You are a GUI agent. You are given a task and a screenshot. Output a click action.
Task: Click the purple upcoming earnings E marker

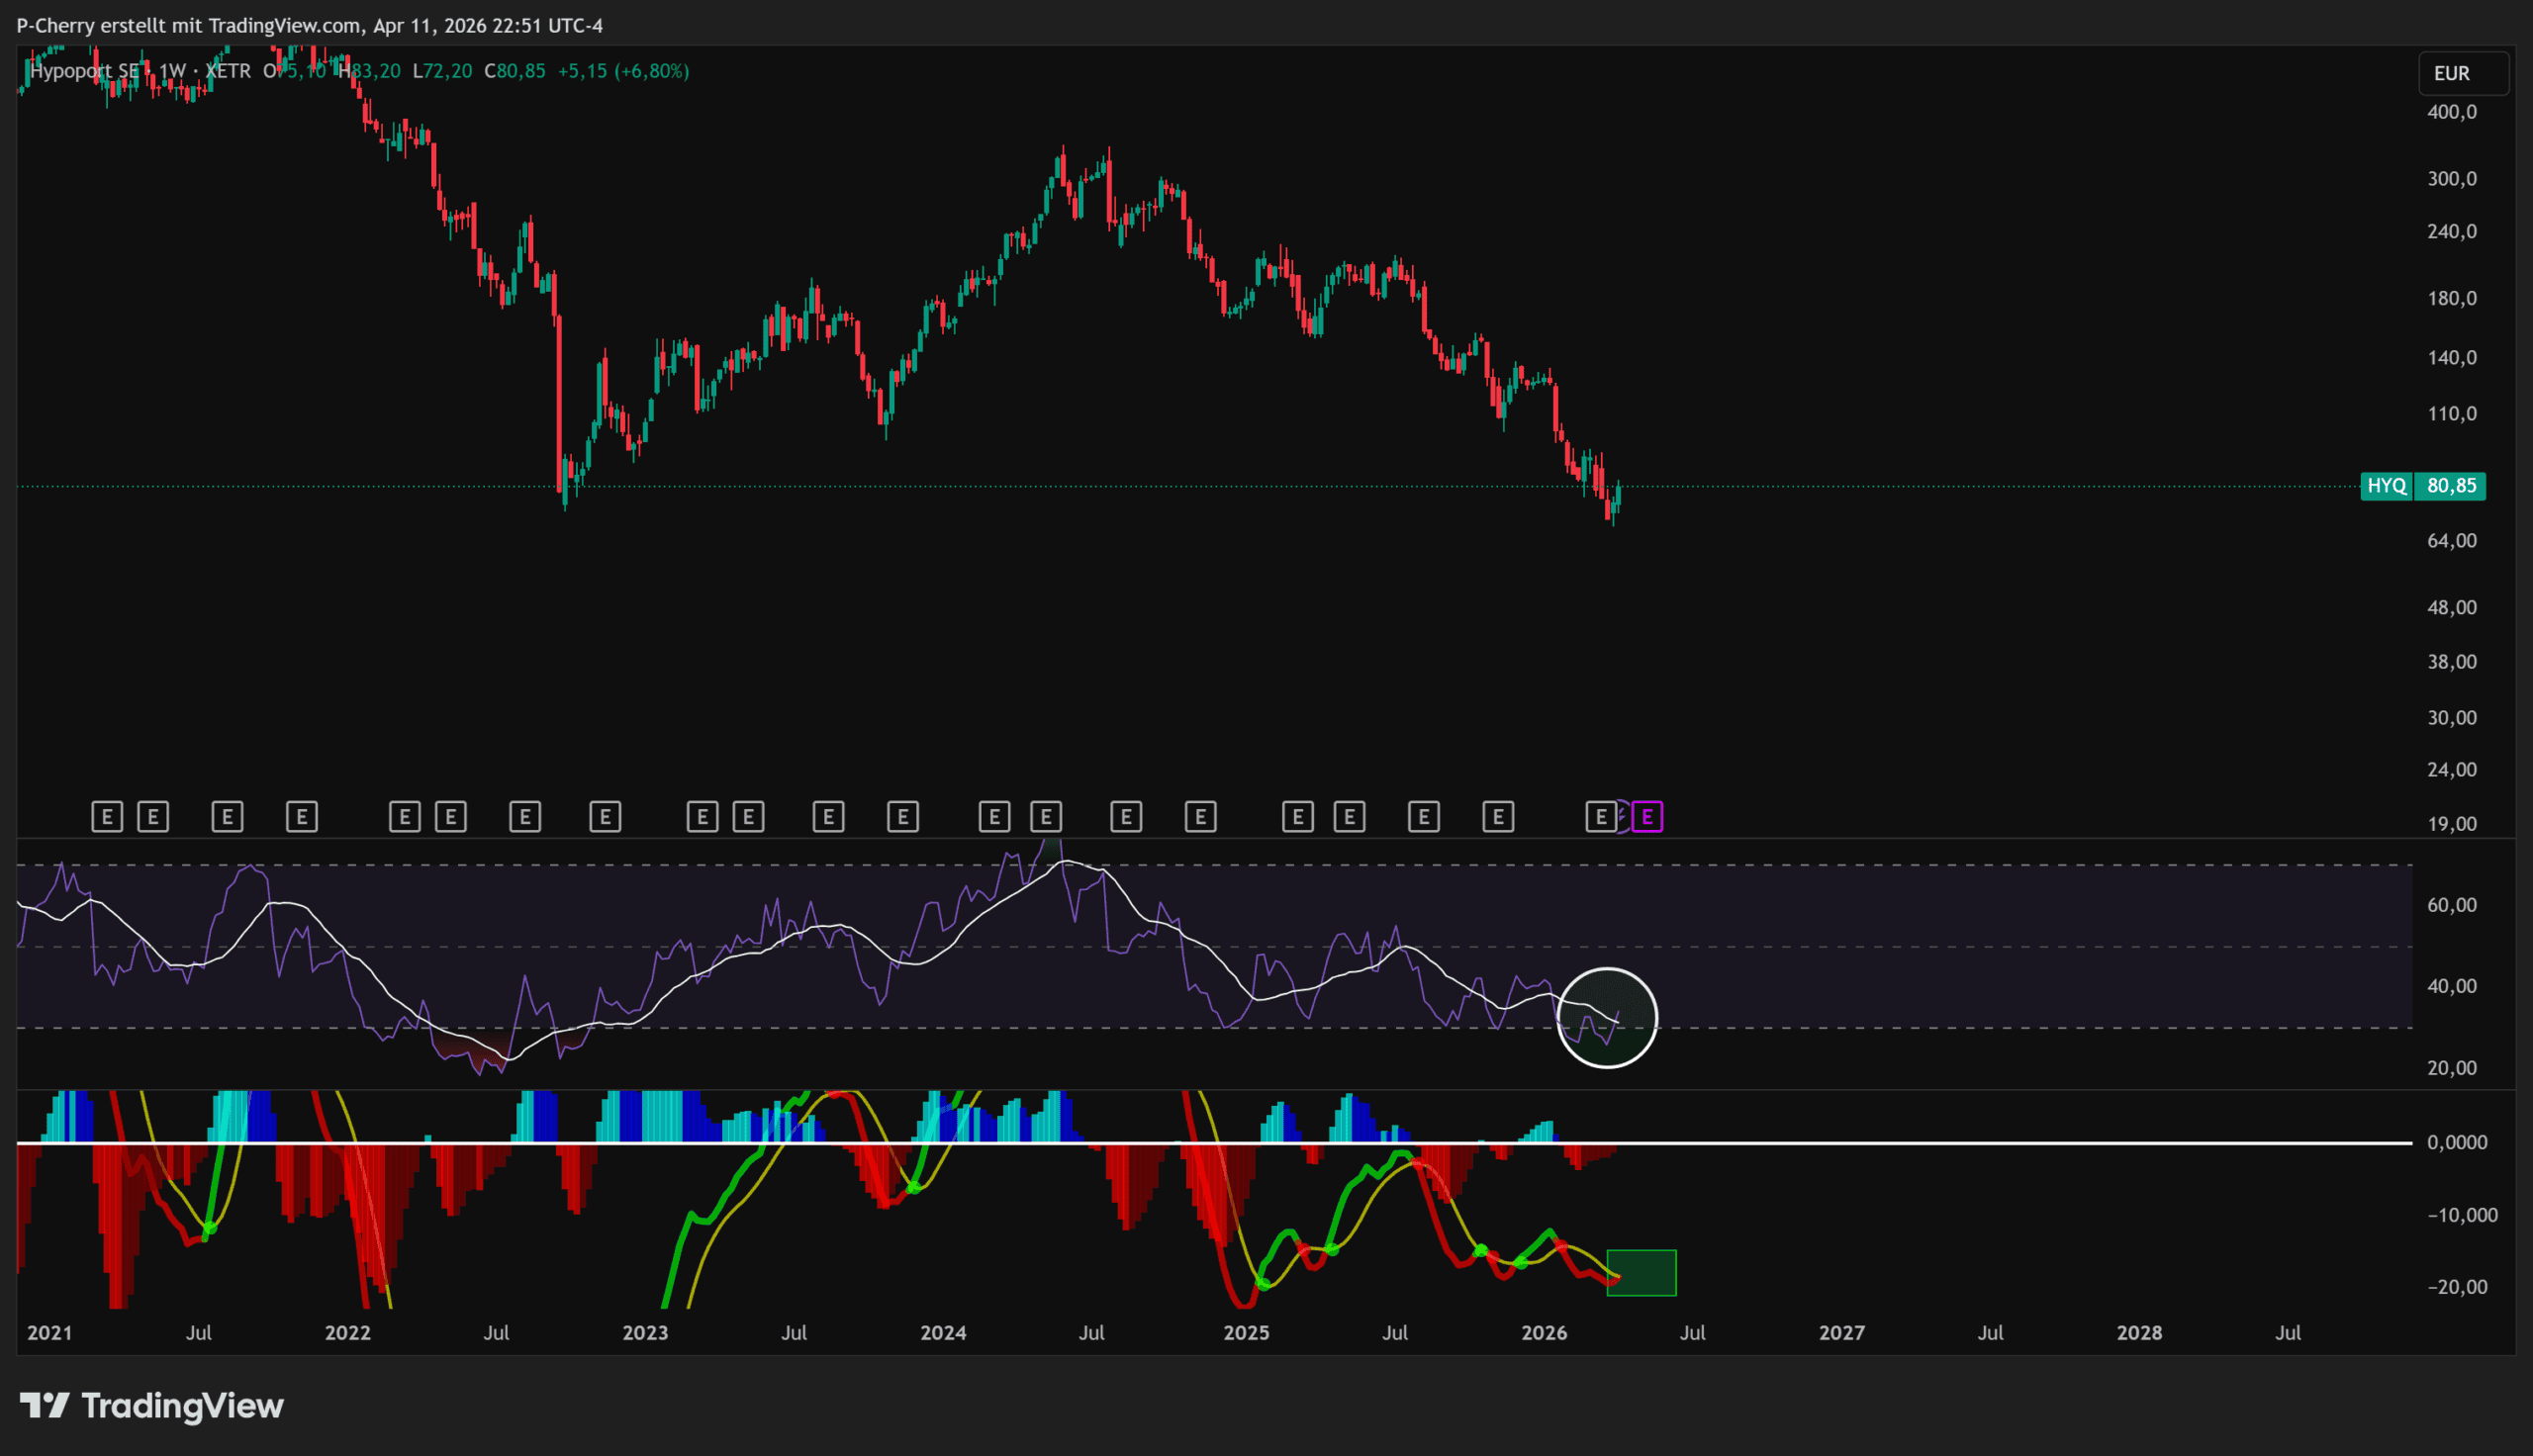(1647, 817)
